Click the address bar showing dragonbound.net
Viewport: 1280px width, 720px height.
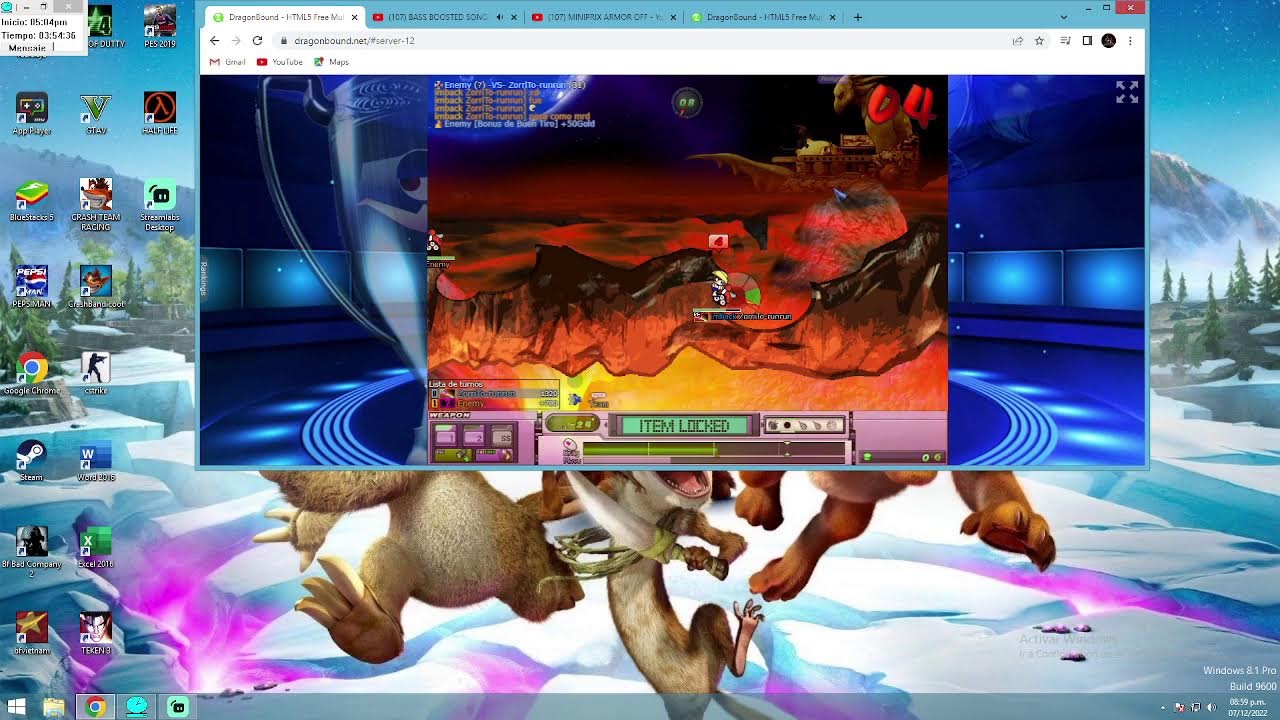(x=640, y=41)
